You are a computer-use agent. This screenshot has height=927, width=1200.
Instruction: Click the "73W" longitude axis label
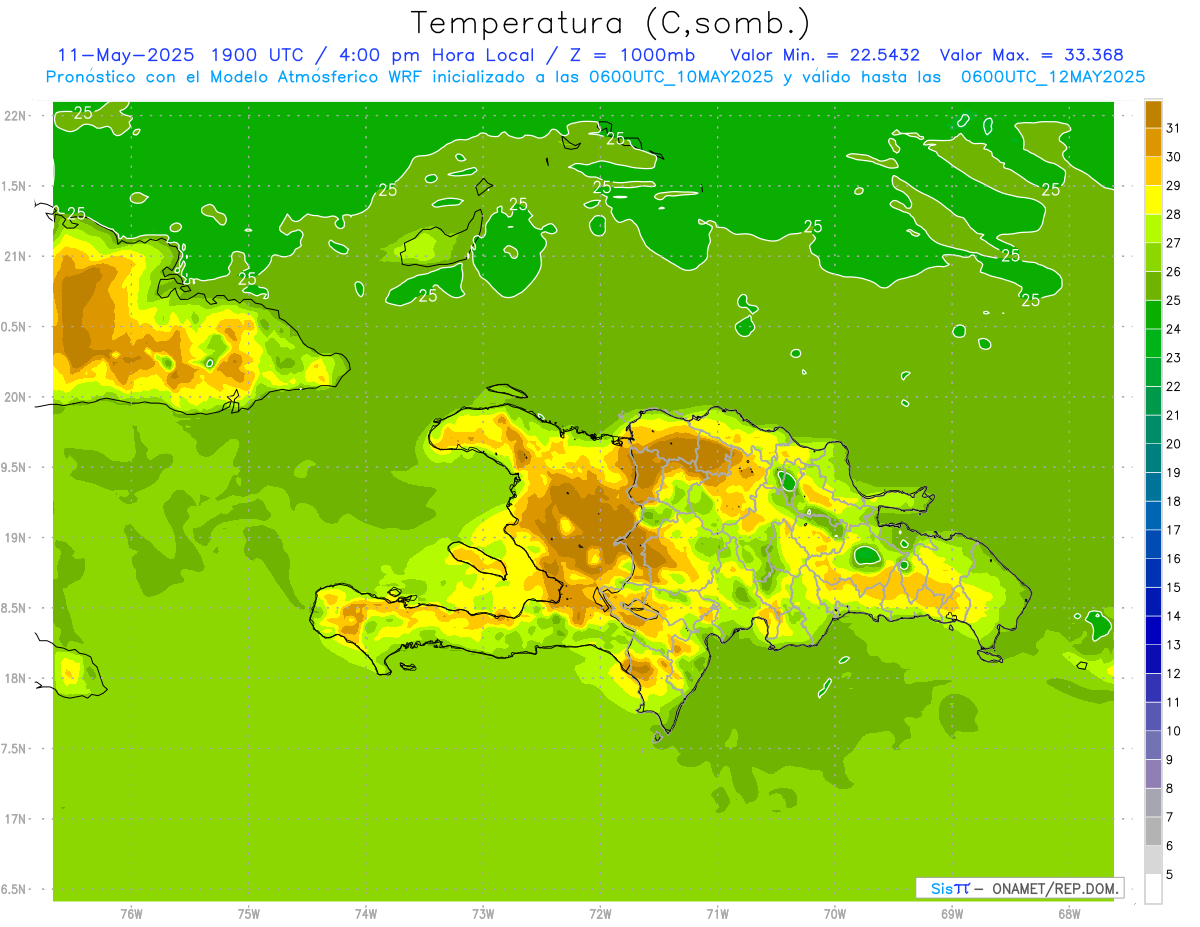(x=483, y=914)
